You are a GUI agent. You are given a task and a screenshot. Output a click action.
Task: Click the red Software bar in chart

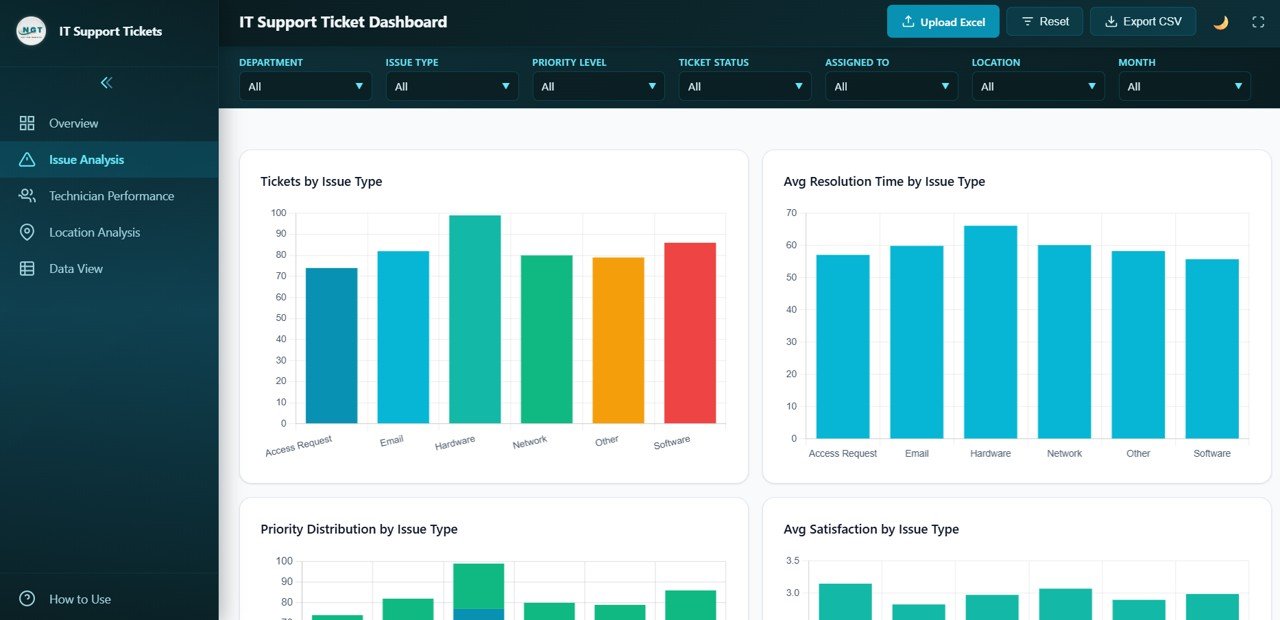tap(690, 333)
